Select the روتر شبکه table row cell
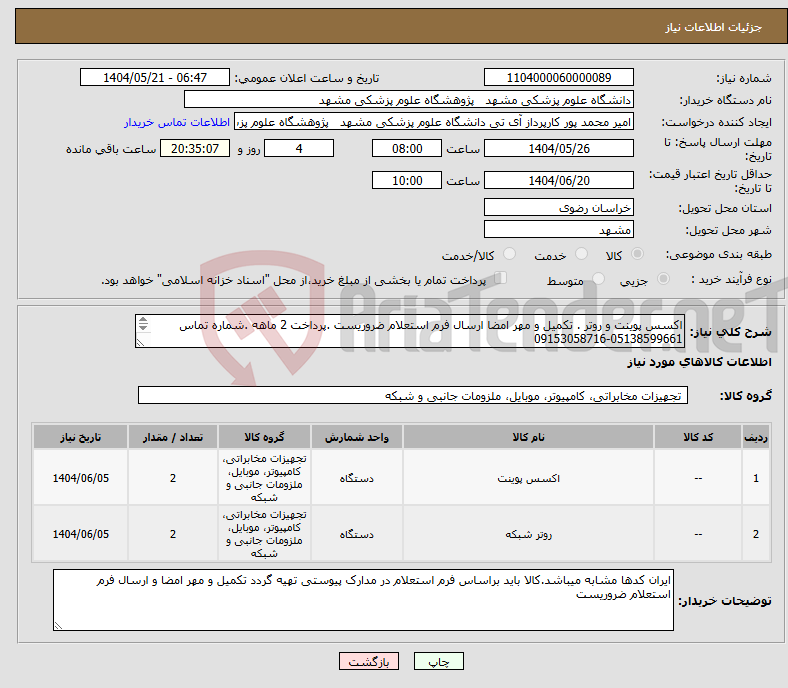This screenshot has height=688, width=788. tap(527, 534)
